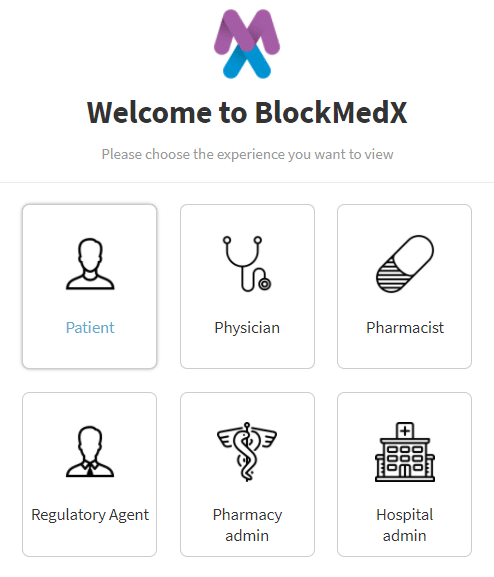Click the suited agent figure icon
This screenshot has height=577, width=494.
point(90,452)
